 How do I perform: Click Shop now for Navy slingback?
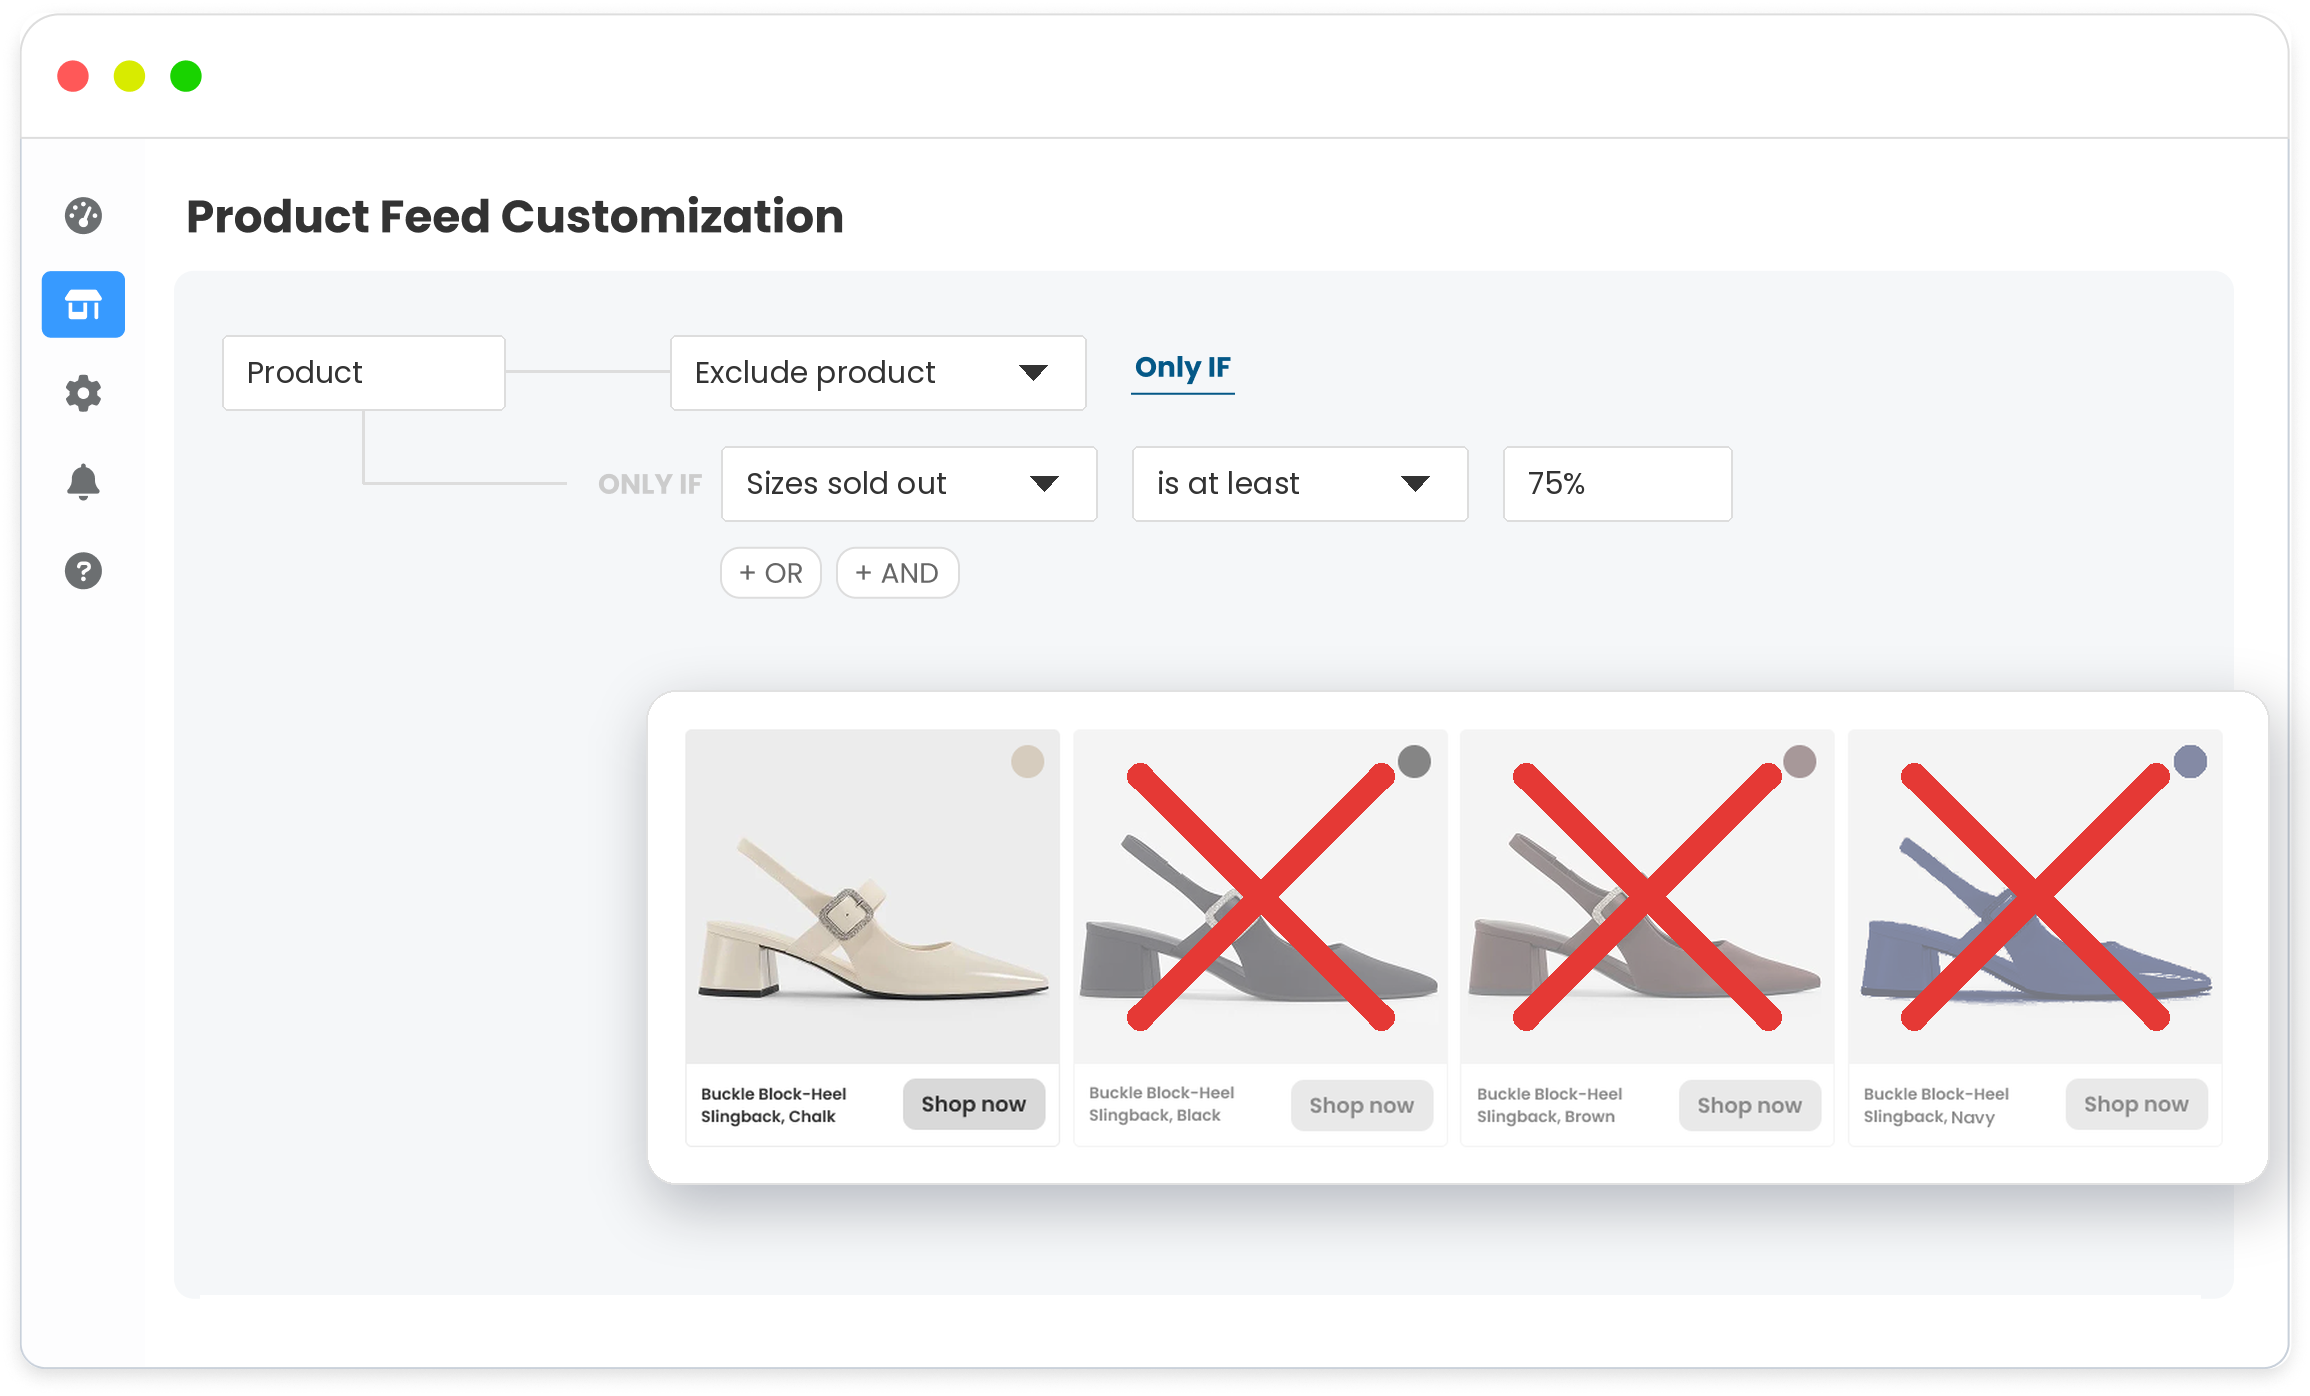point(2137,1104)
